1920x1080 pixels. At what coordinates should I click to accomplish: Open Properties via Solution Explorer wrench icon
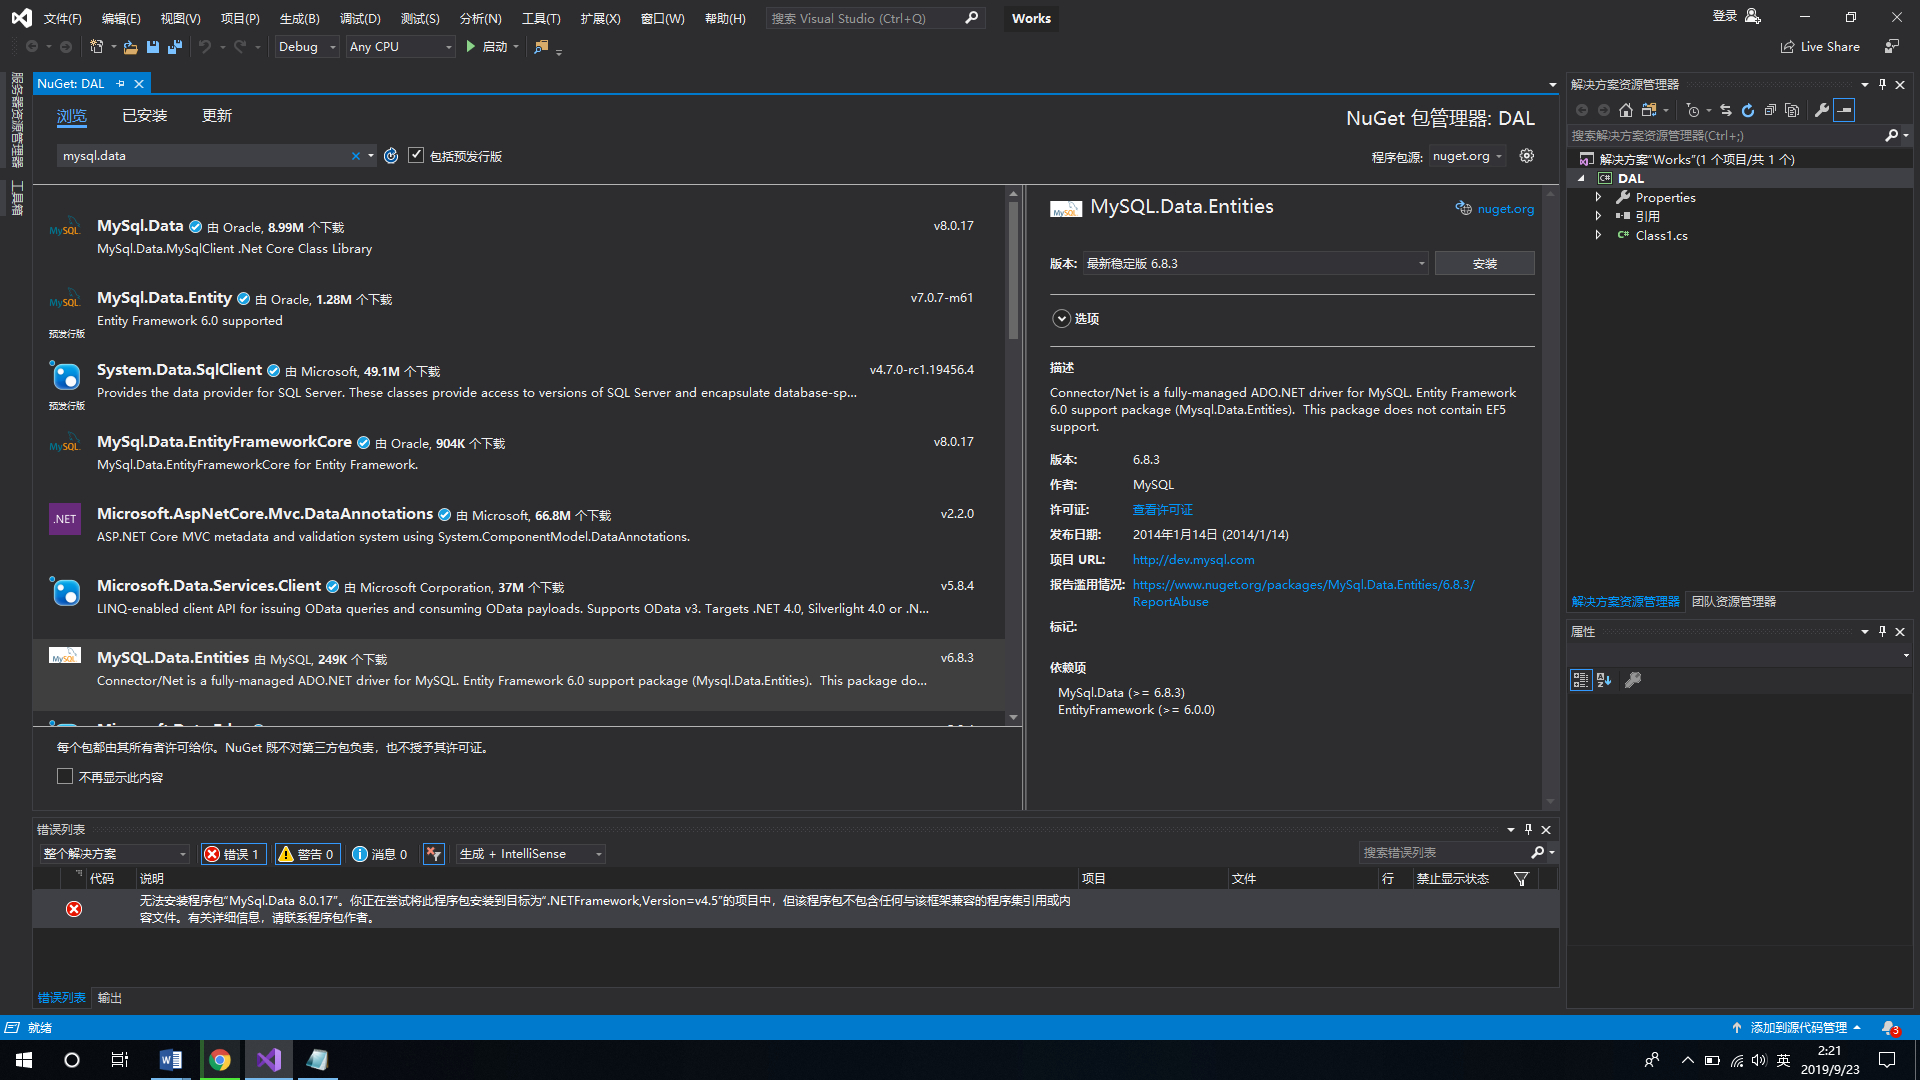coord(1822,110)
